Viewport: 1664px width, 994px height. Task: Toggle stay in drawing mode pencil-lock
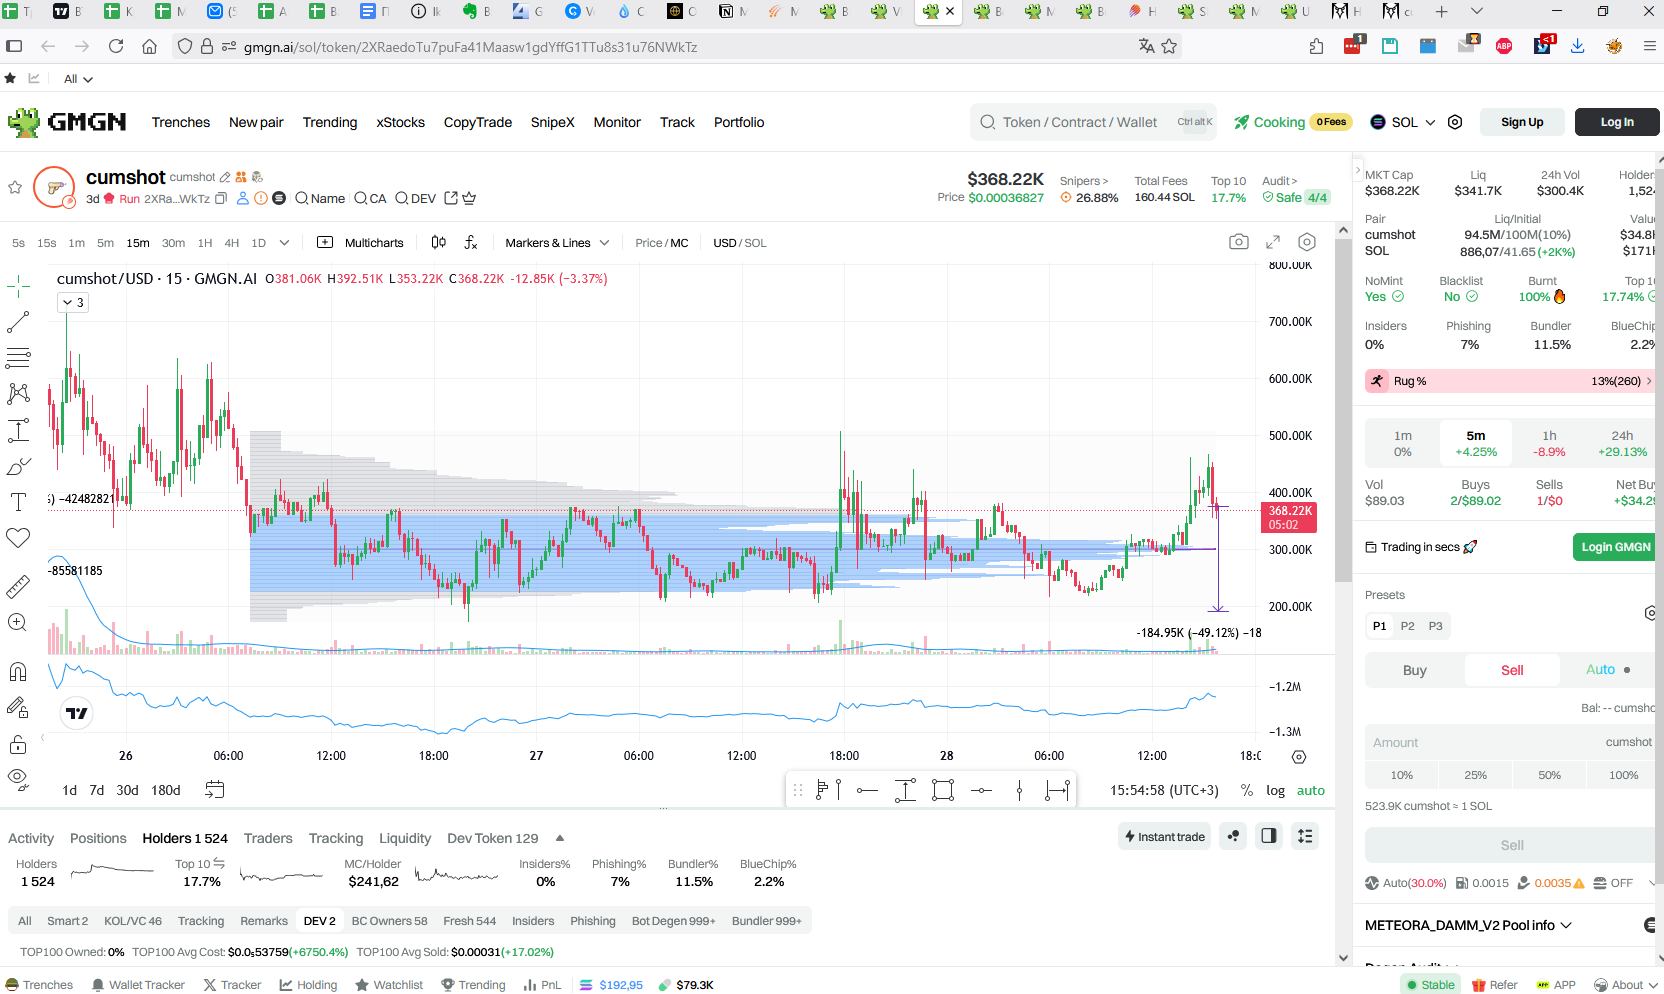click(x=18, y=708)
